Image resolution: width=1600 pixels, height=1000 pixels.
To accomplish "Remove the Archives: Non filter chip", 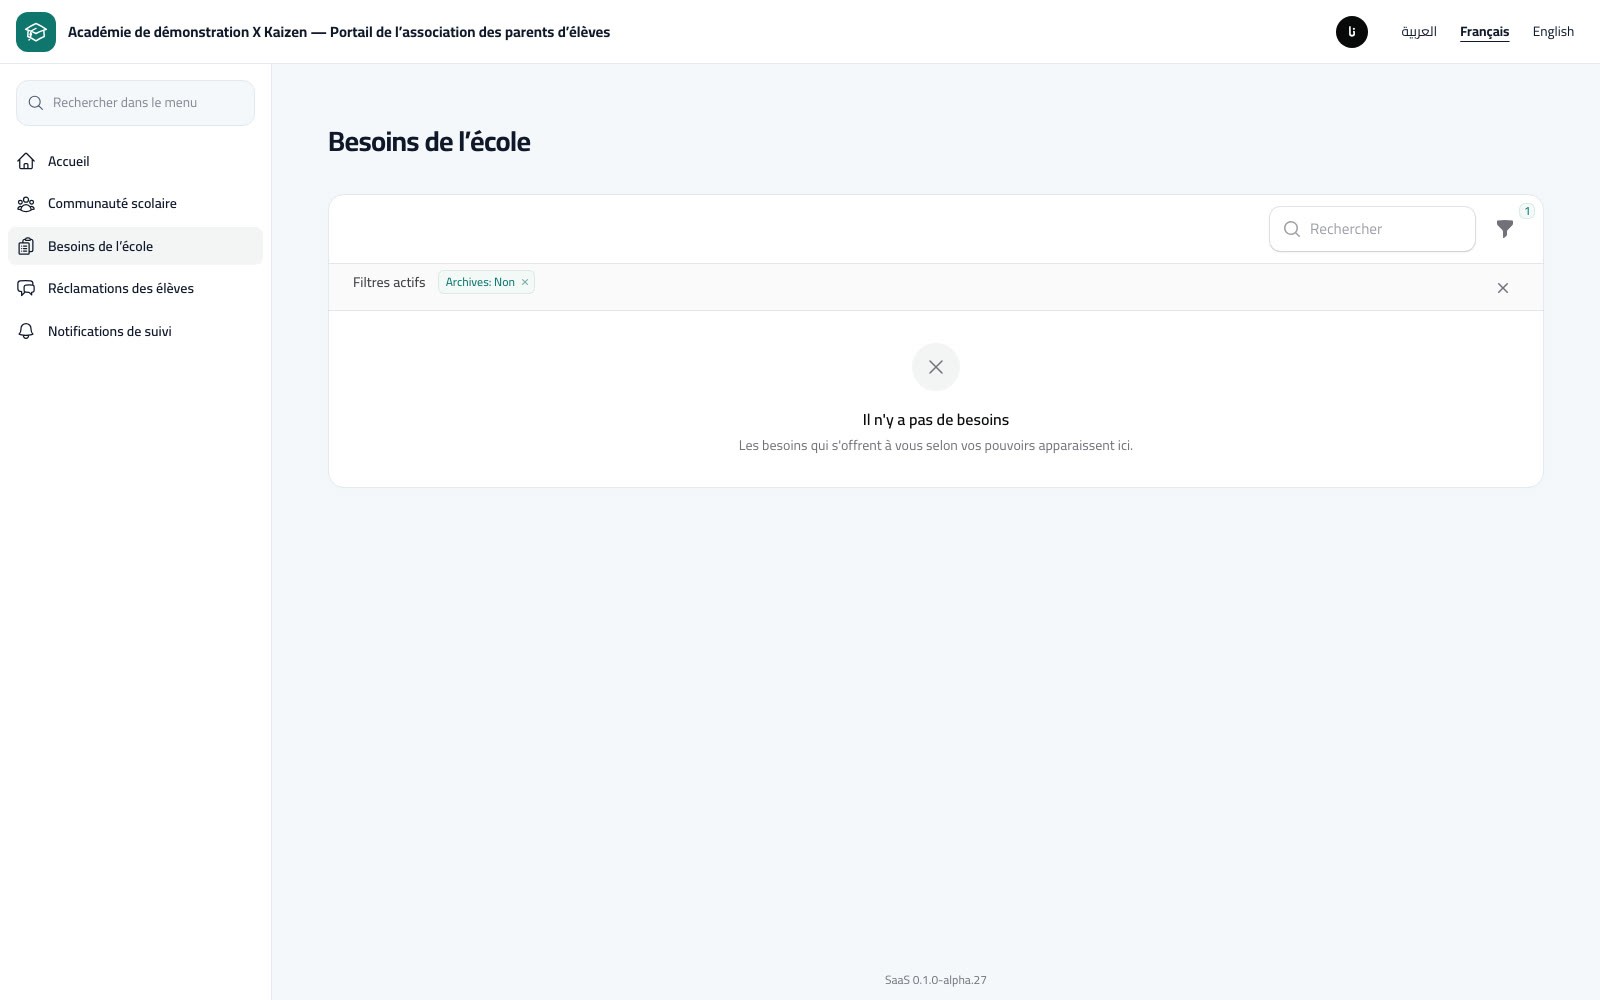I will (525, 282).
